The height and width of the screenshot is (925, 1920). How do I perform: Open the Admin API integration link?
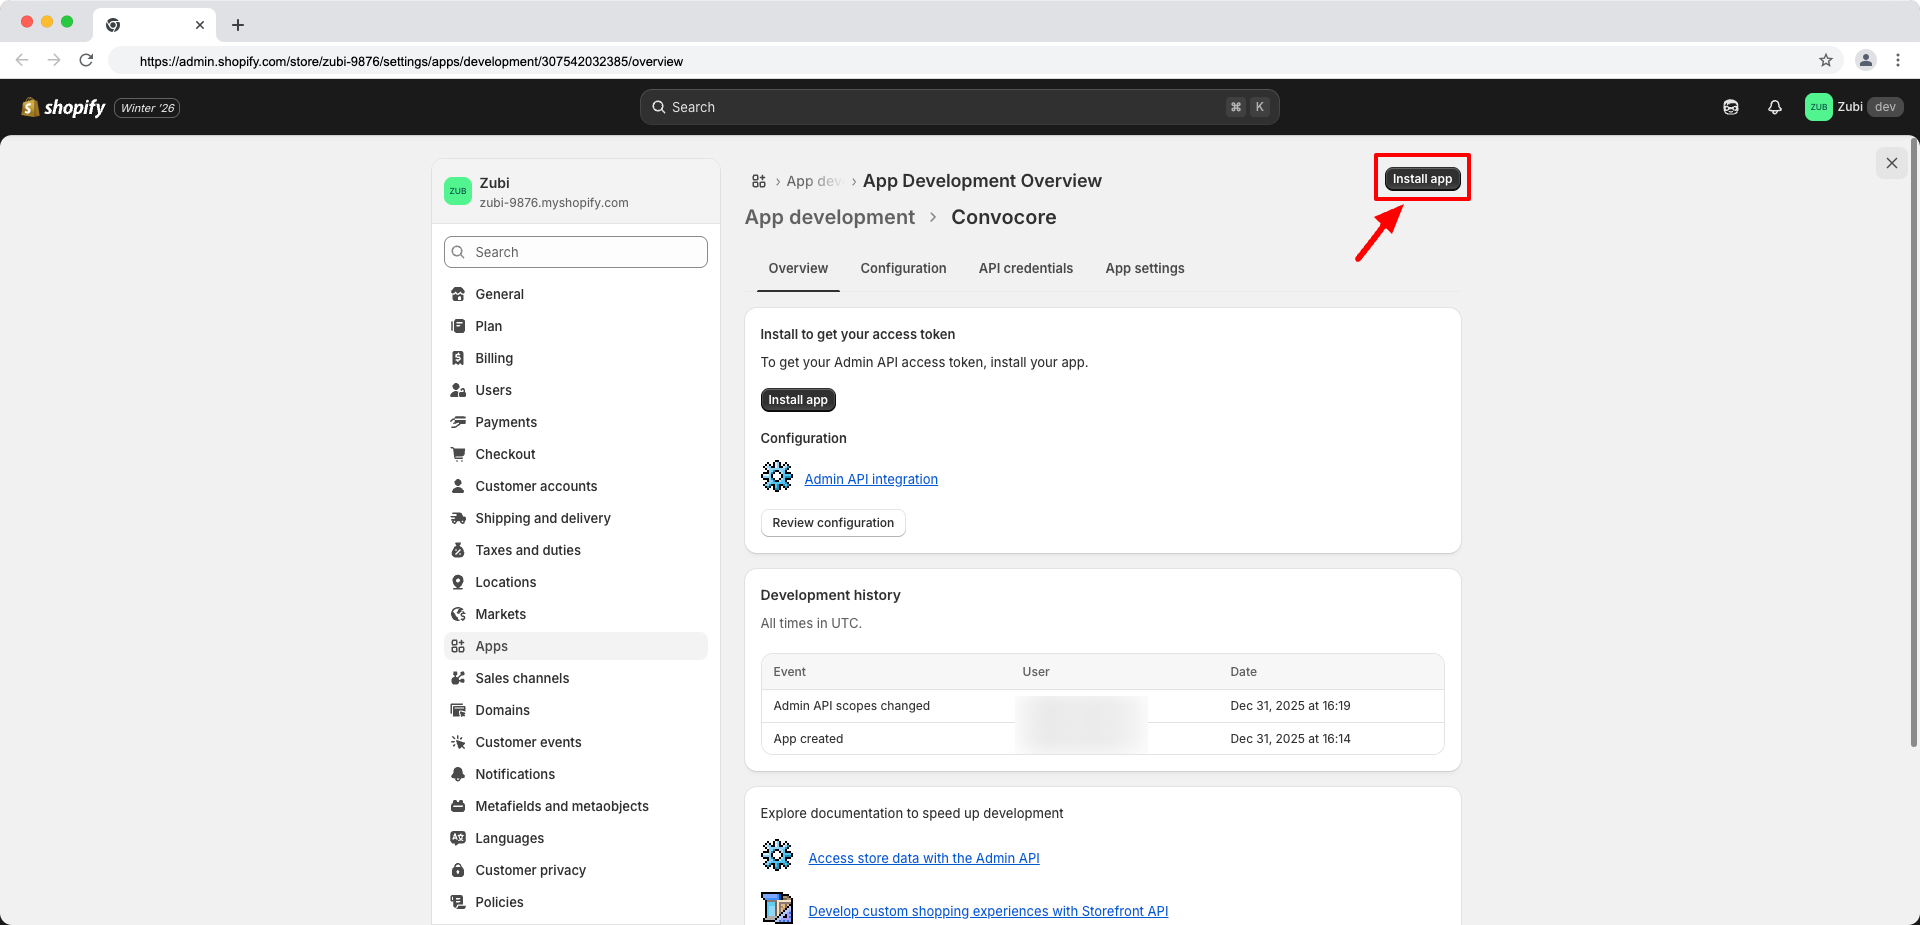click(871, 479)
